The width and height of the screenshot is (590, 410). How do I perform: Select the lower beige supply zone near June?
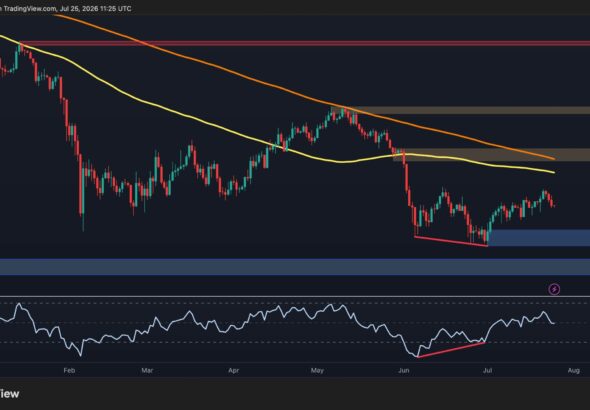pyautogui.click(x=491, y=155)
